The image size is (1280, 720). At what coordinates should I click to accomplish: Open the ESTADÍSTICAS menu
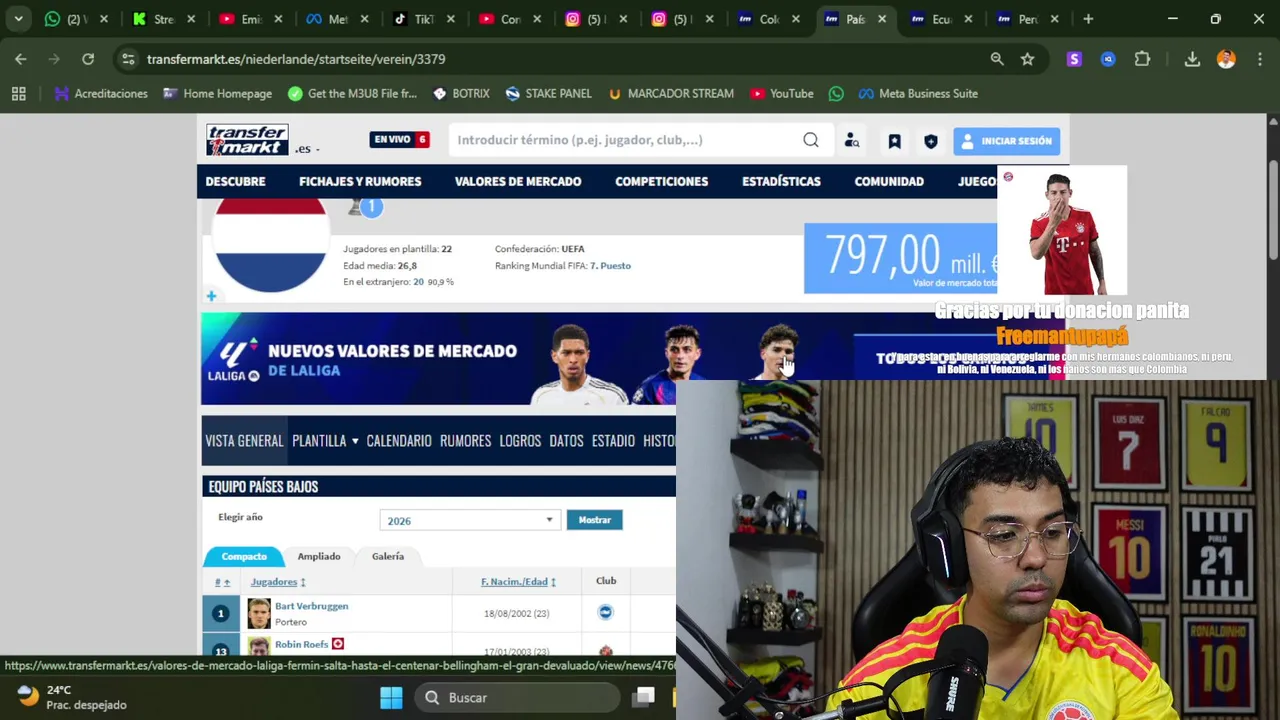pos(781,181)
